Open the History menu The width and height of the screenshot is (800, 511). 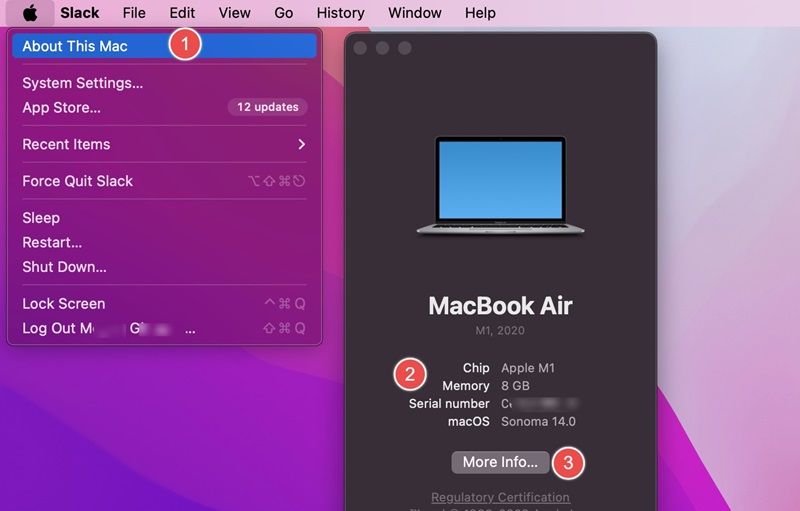340,13
